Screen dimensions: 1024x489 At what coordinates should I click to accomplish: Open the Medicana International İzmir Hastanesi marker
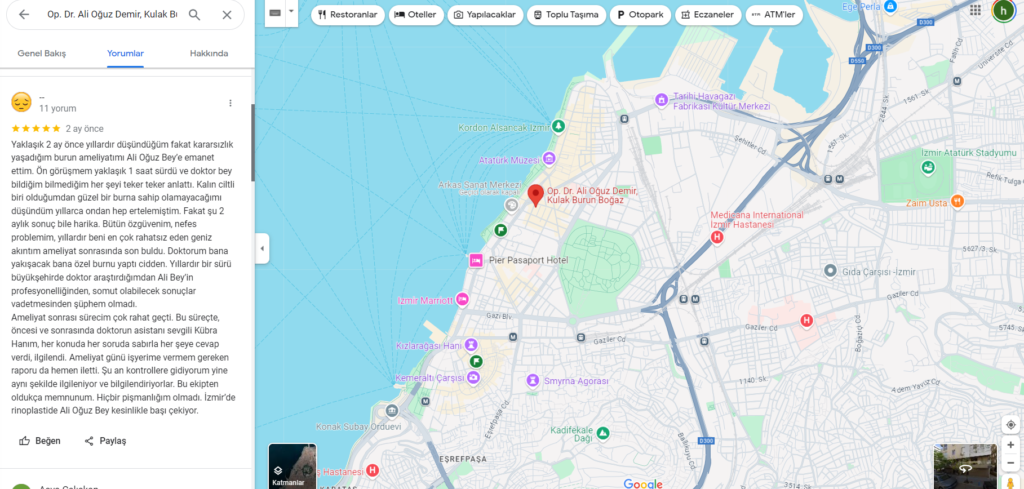click(x=716, y=238)
